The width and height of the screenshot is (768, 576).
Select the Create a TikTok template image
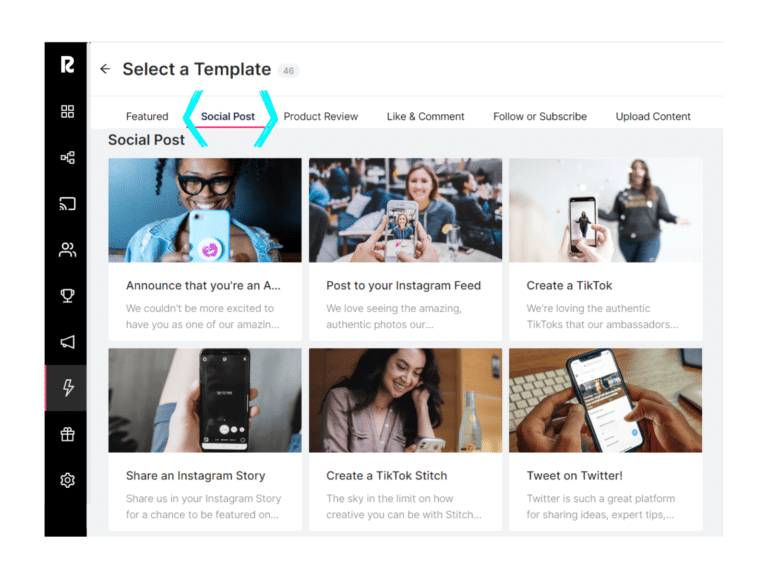coord(605,210)
